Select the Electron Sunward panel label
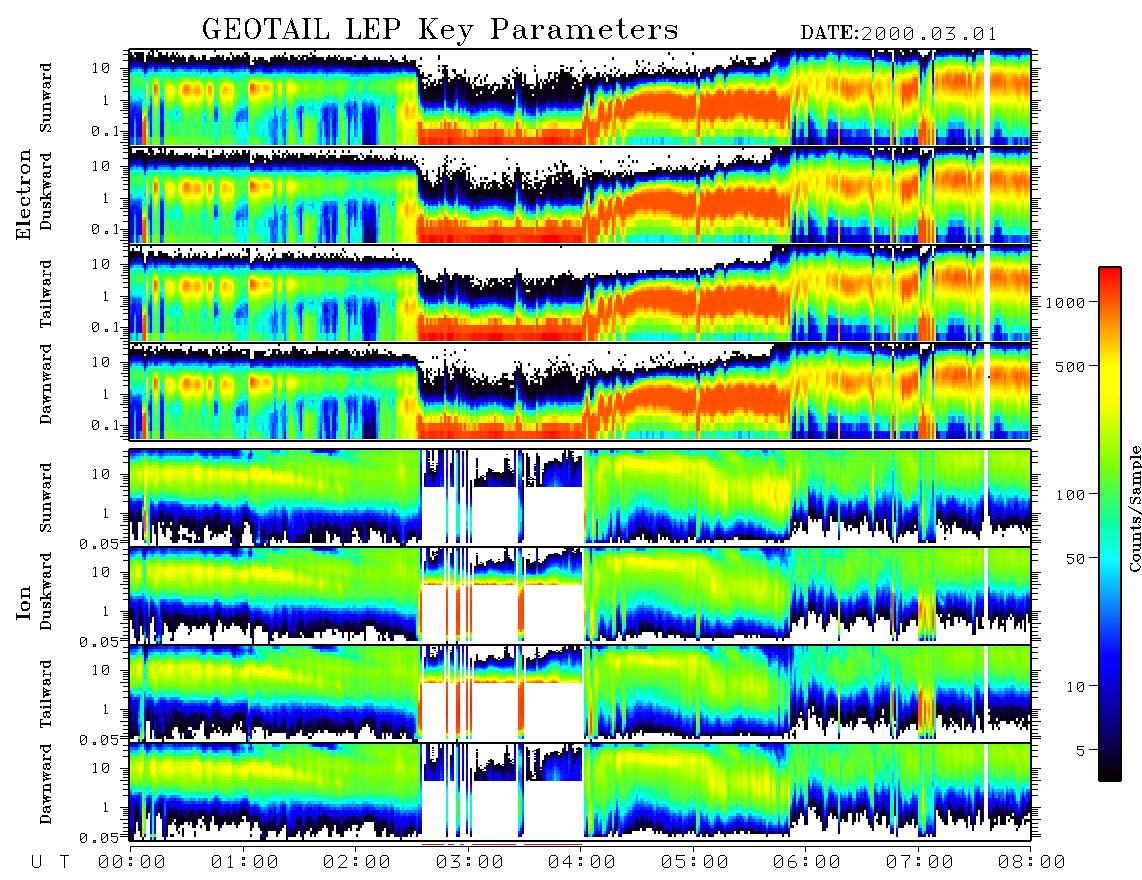 tap(46, 98)
